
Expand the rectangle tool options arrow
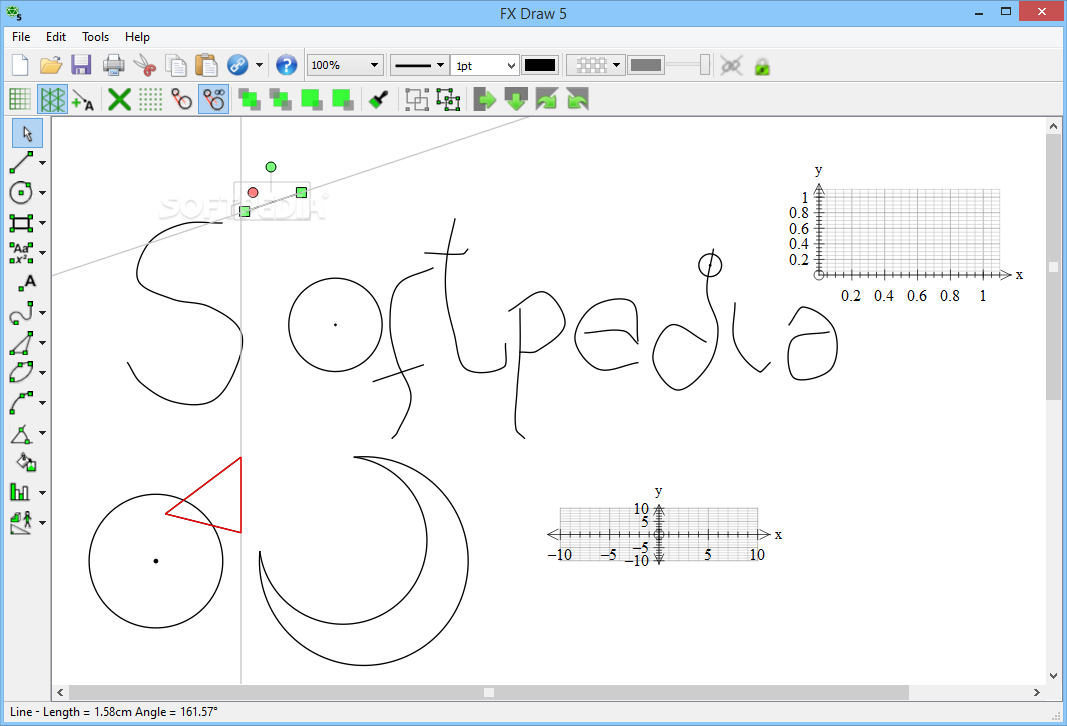pyautogui.click(x=42, y=223)
